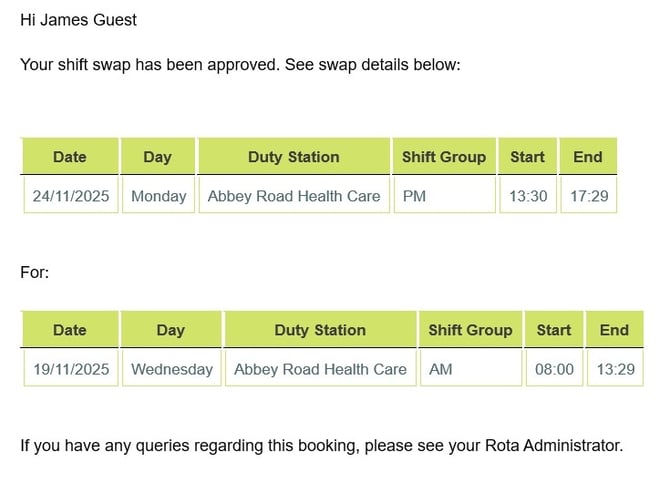670x483 pixels.
Task: Select the 19/11/2025 date cell
Action: tap(70, 369)
